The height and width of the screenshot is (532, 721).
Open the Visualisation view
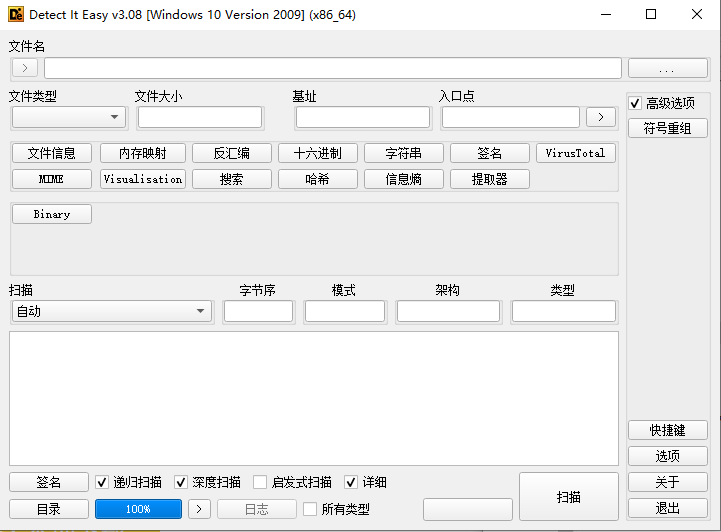(143, 179)
